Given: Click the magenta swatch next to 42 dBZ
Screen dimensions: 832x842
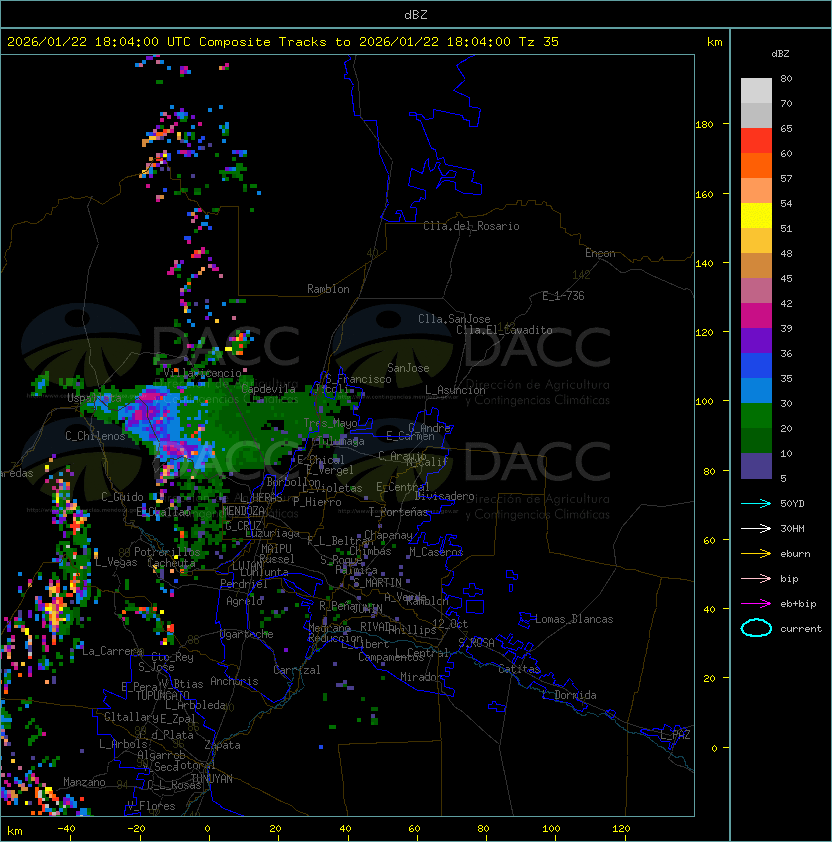Looking at the screenshot, I should (x=756, y=315).
